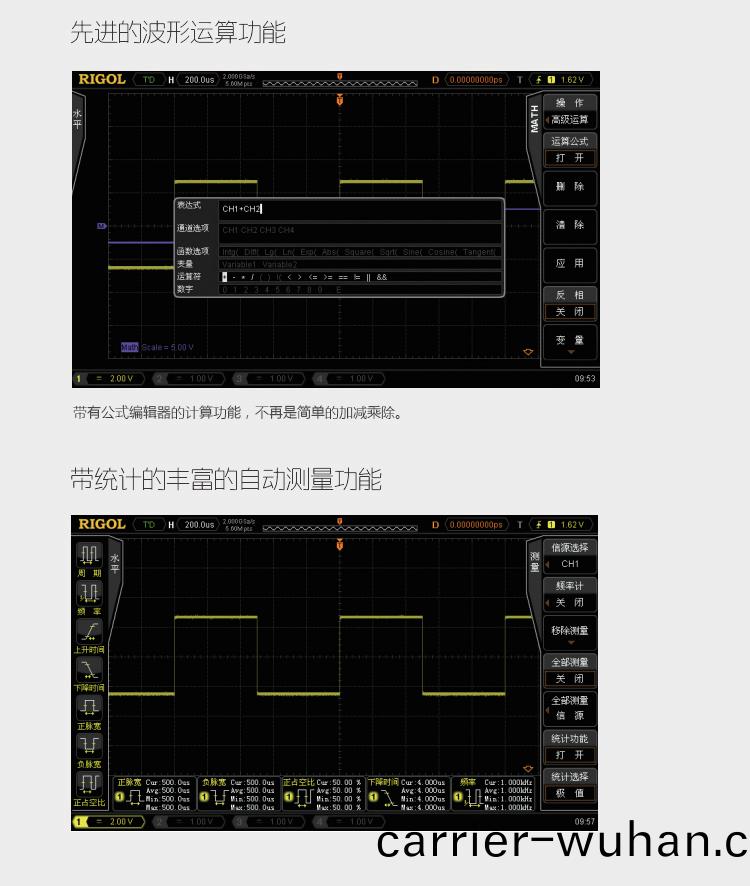This screenshot has height=886, width=750.
Task: Choose the 上升时间 rise time icon
Action: [89, 631]
